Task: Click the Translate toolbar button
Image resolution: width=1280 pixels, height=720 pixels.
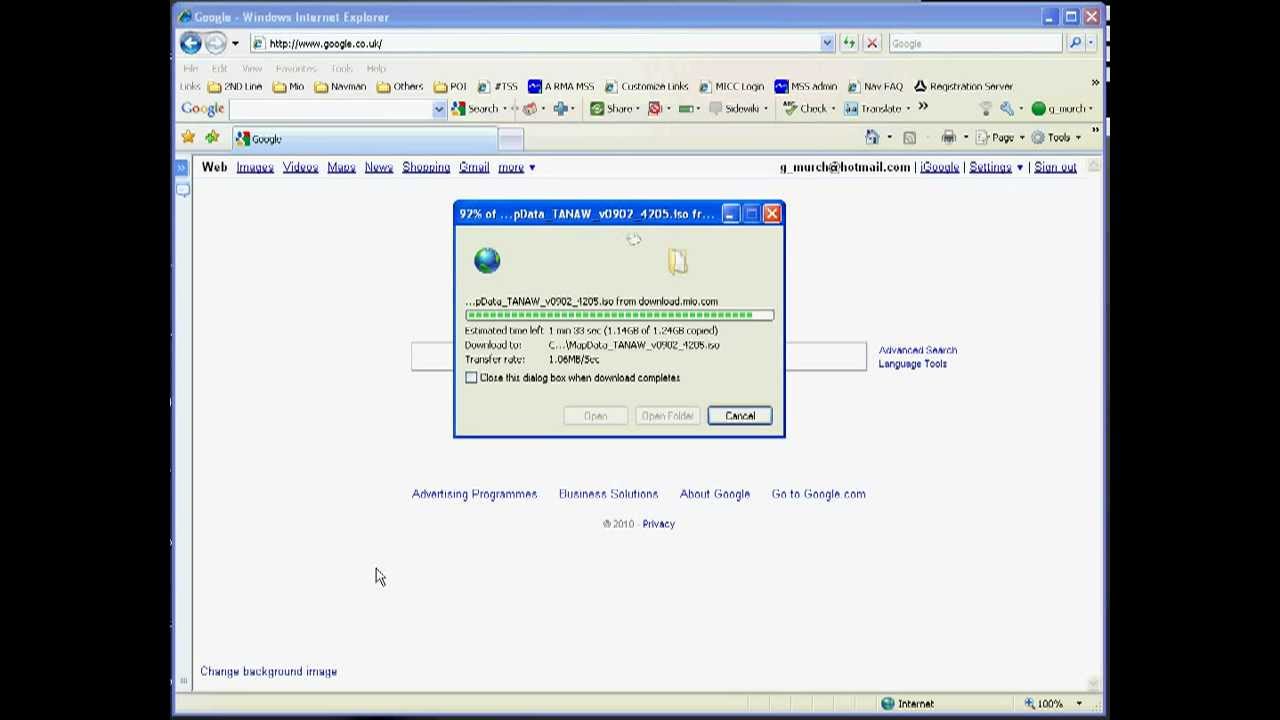Action: click(x=873, y=108)
